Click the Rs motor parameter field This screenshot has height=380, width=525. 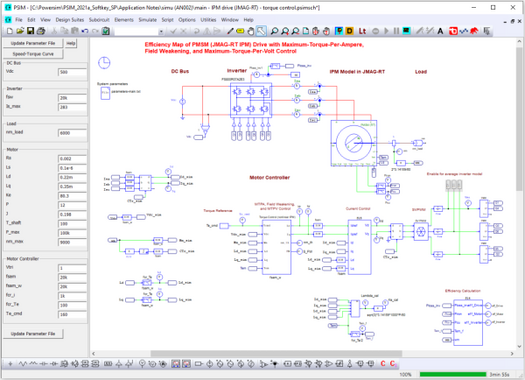tap(72, 159)
